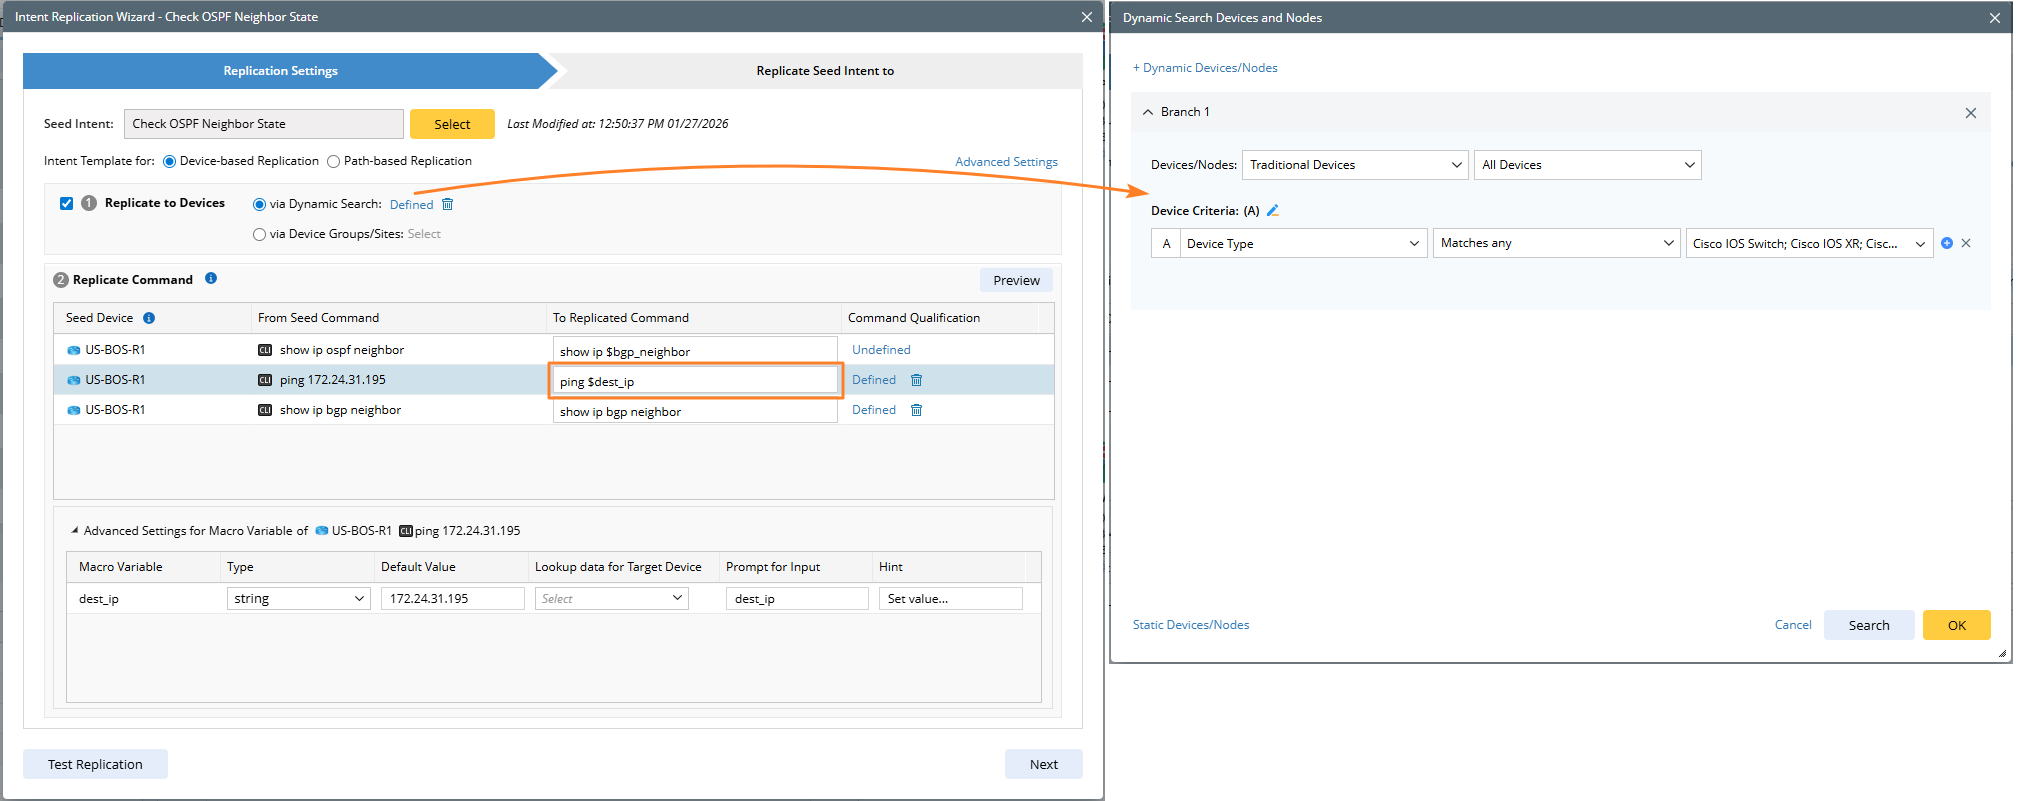Select Path-based Replication option
Screen dimensions: 2018x801
point(334,161)
